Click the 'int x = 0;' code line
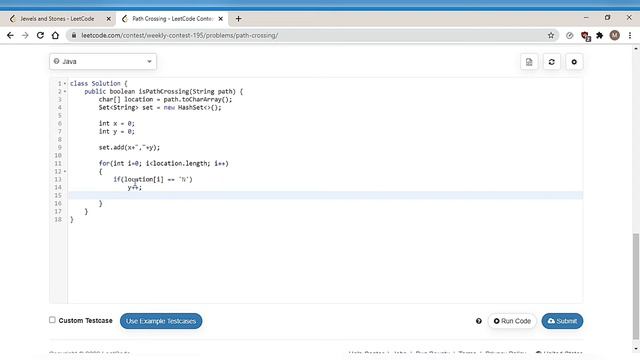This screenshot has width=640, height=360. (x=117, y=123)
